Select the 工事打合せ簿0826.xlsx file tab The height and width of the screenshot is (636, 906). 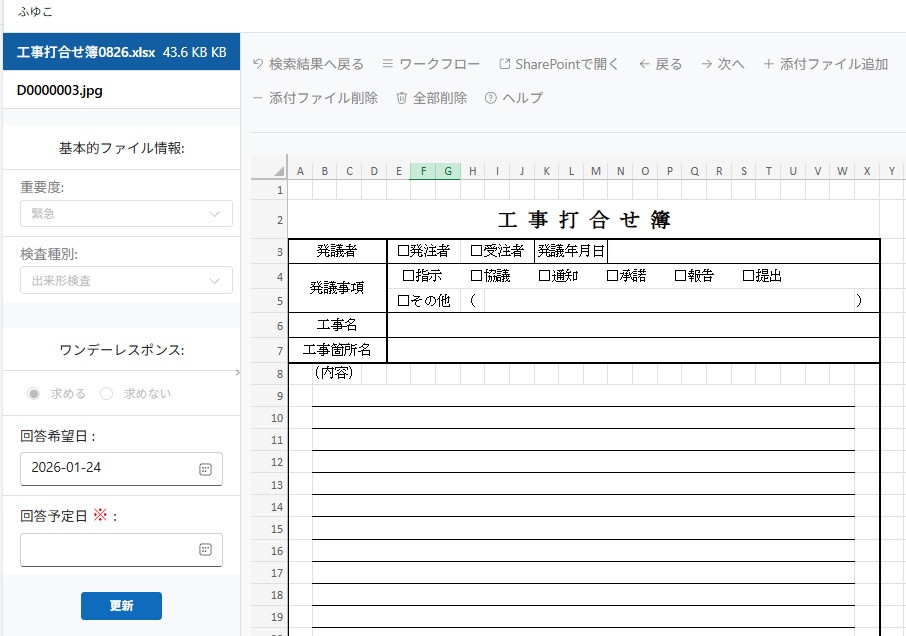[x=86, y=51]
